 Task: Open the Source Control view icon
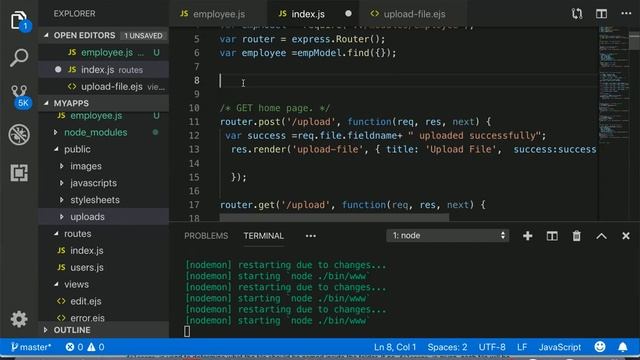[20, 96]
